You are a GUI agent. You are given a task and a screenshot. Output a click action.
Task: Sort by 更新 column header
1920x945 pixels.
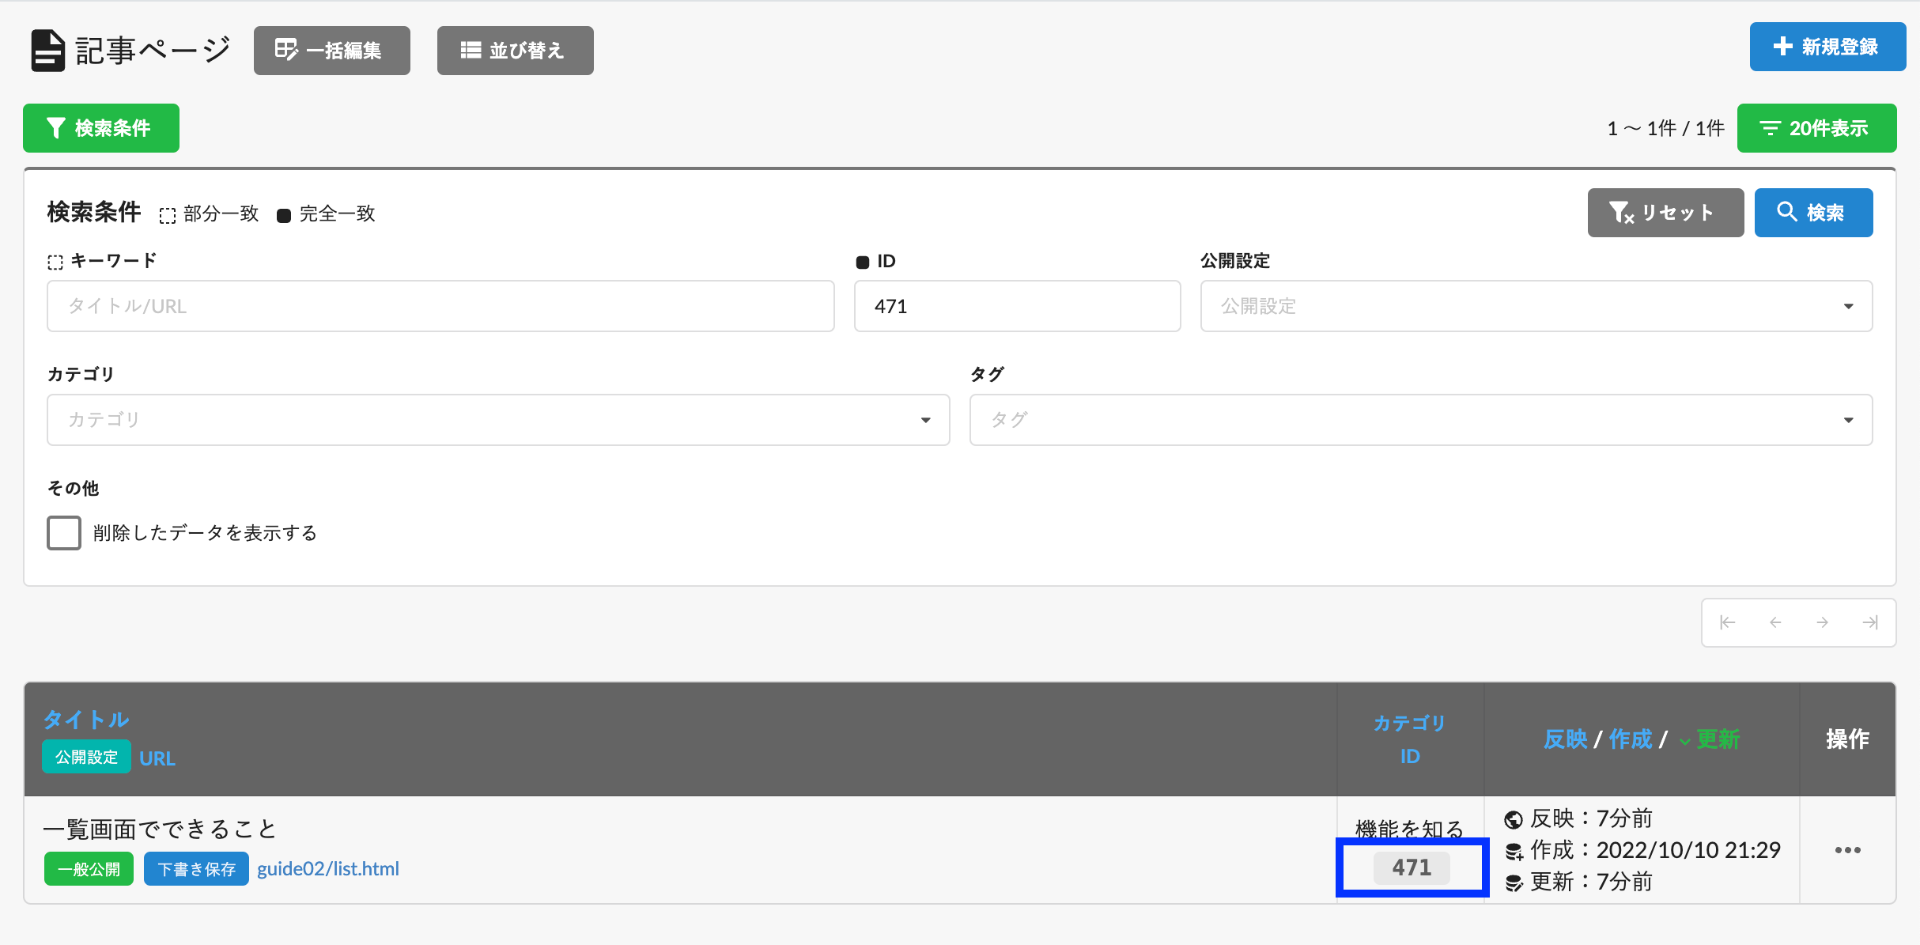coord(1717,739)
